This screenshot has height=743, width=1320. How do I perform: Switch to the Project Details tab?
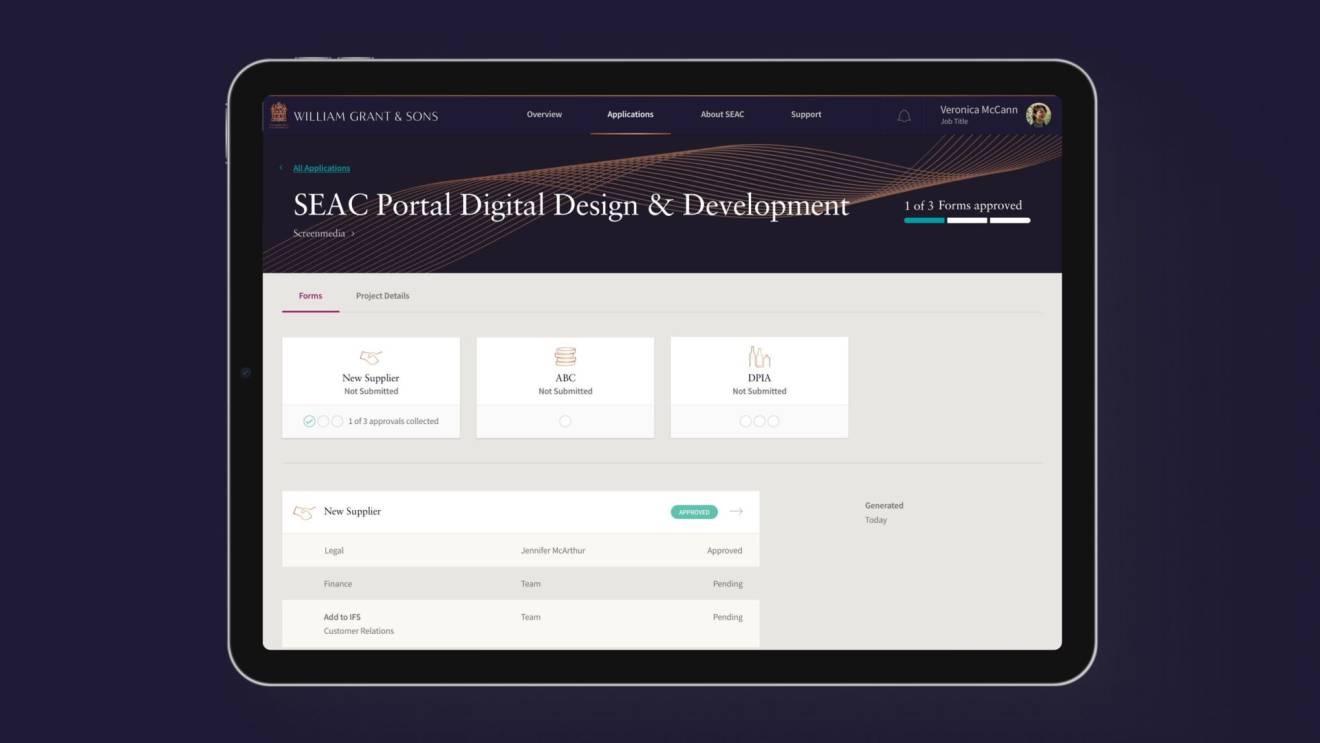[382, 296]
